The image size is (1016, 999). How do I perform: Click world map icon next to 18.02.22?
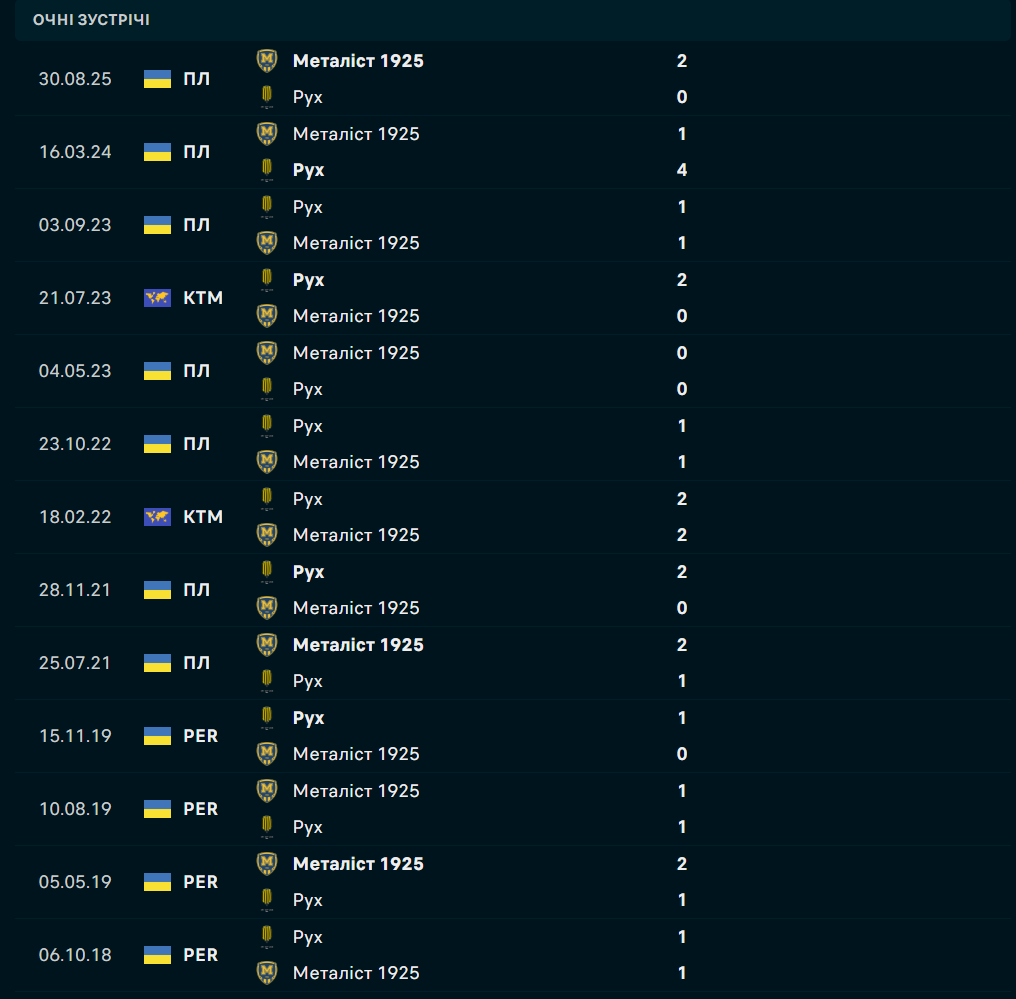click(157, 517)
